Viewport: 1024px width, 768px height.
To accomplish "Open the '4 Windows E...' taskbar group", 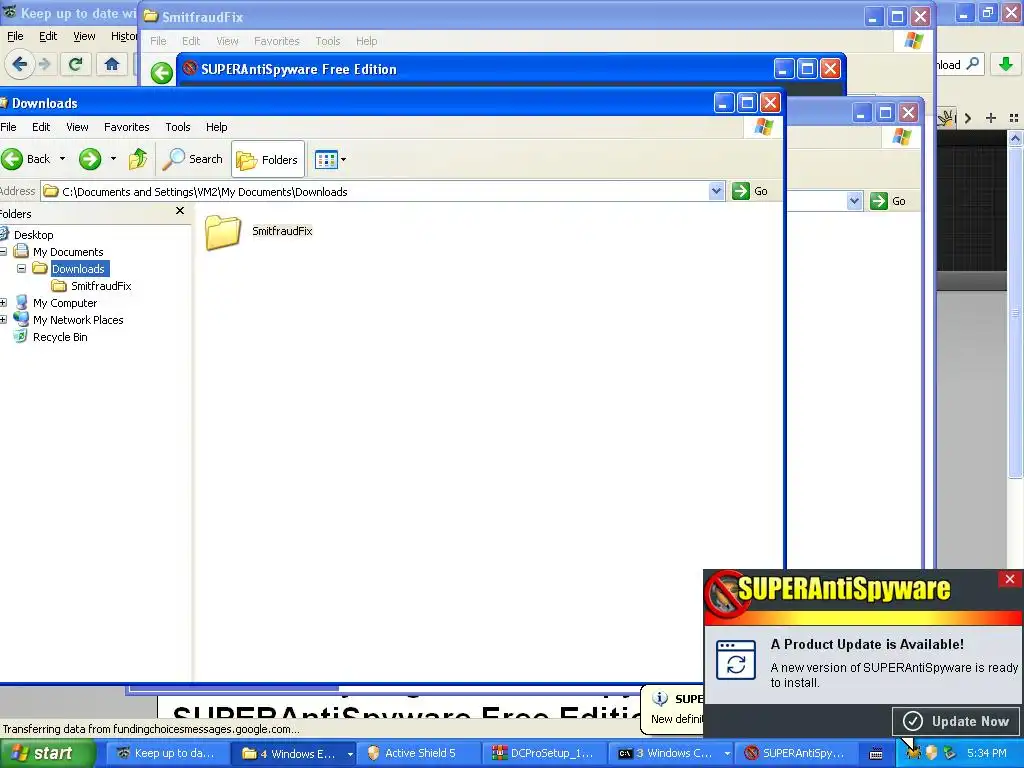I will coord(295,753).
